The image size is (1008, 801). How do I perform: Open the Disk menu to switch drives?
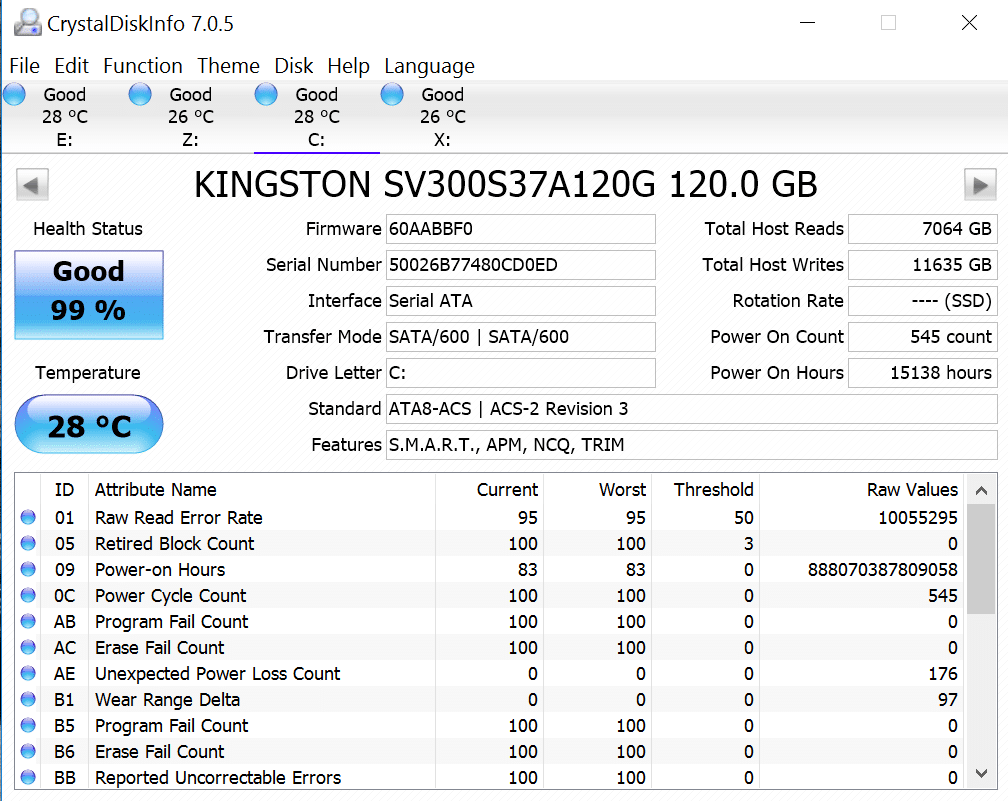(x=293, y=66)
